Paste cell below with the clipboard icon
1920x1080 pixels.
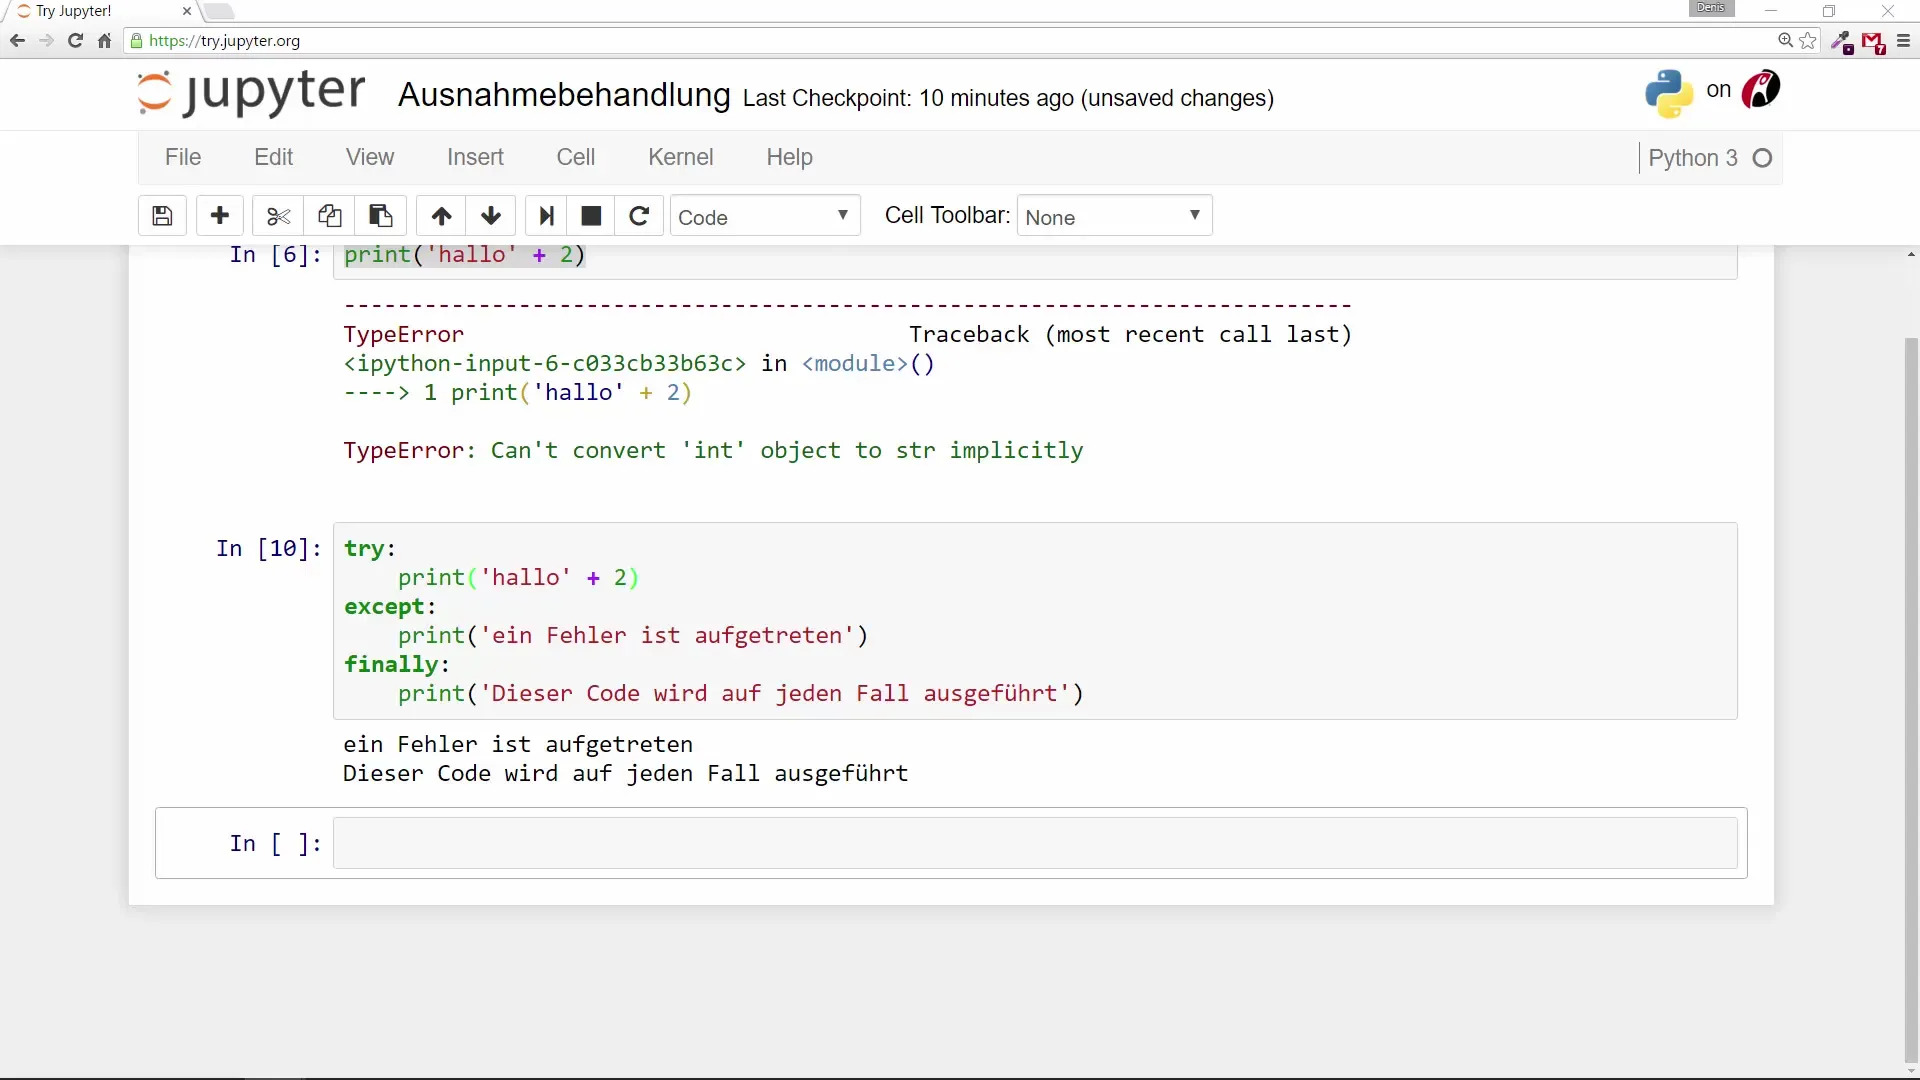point(380,216)
